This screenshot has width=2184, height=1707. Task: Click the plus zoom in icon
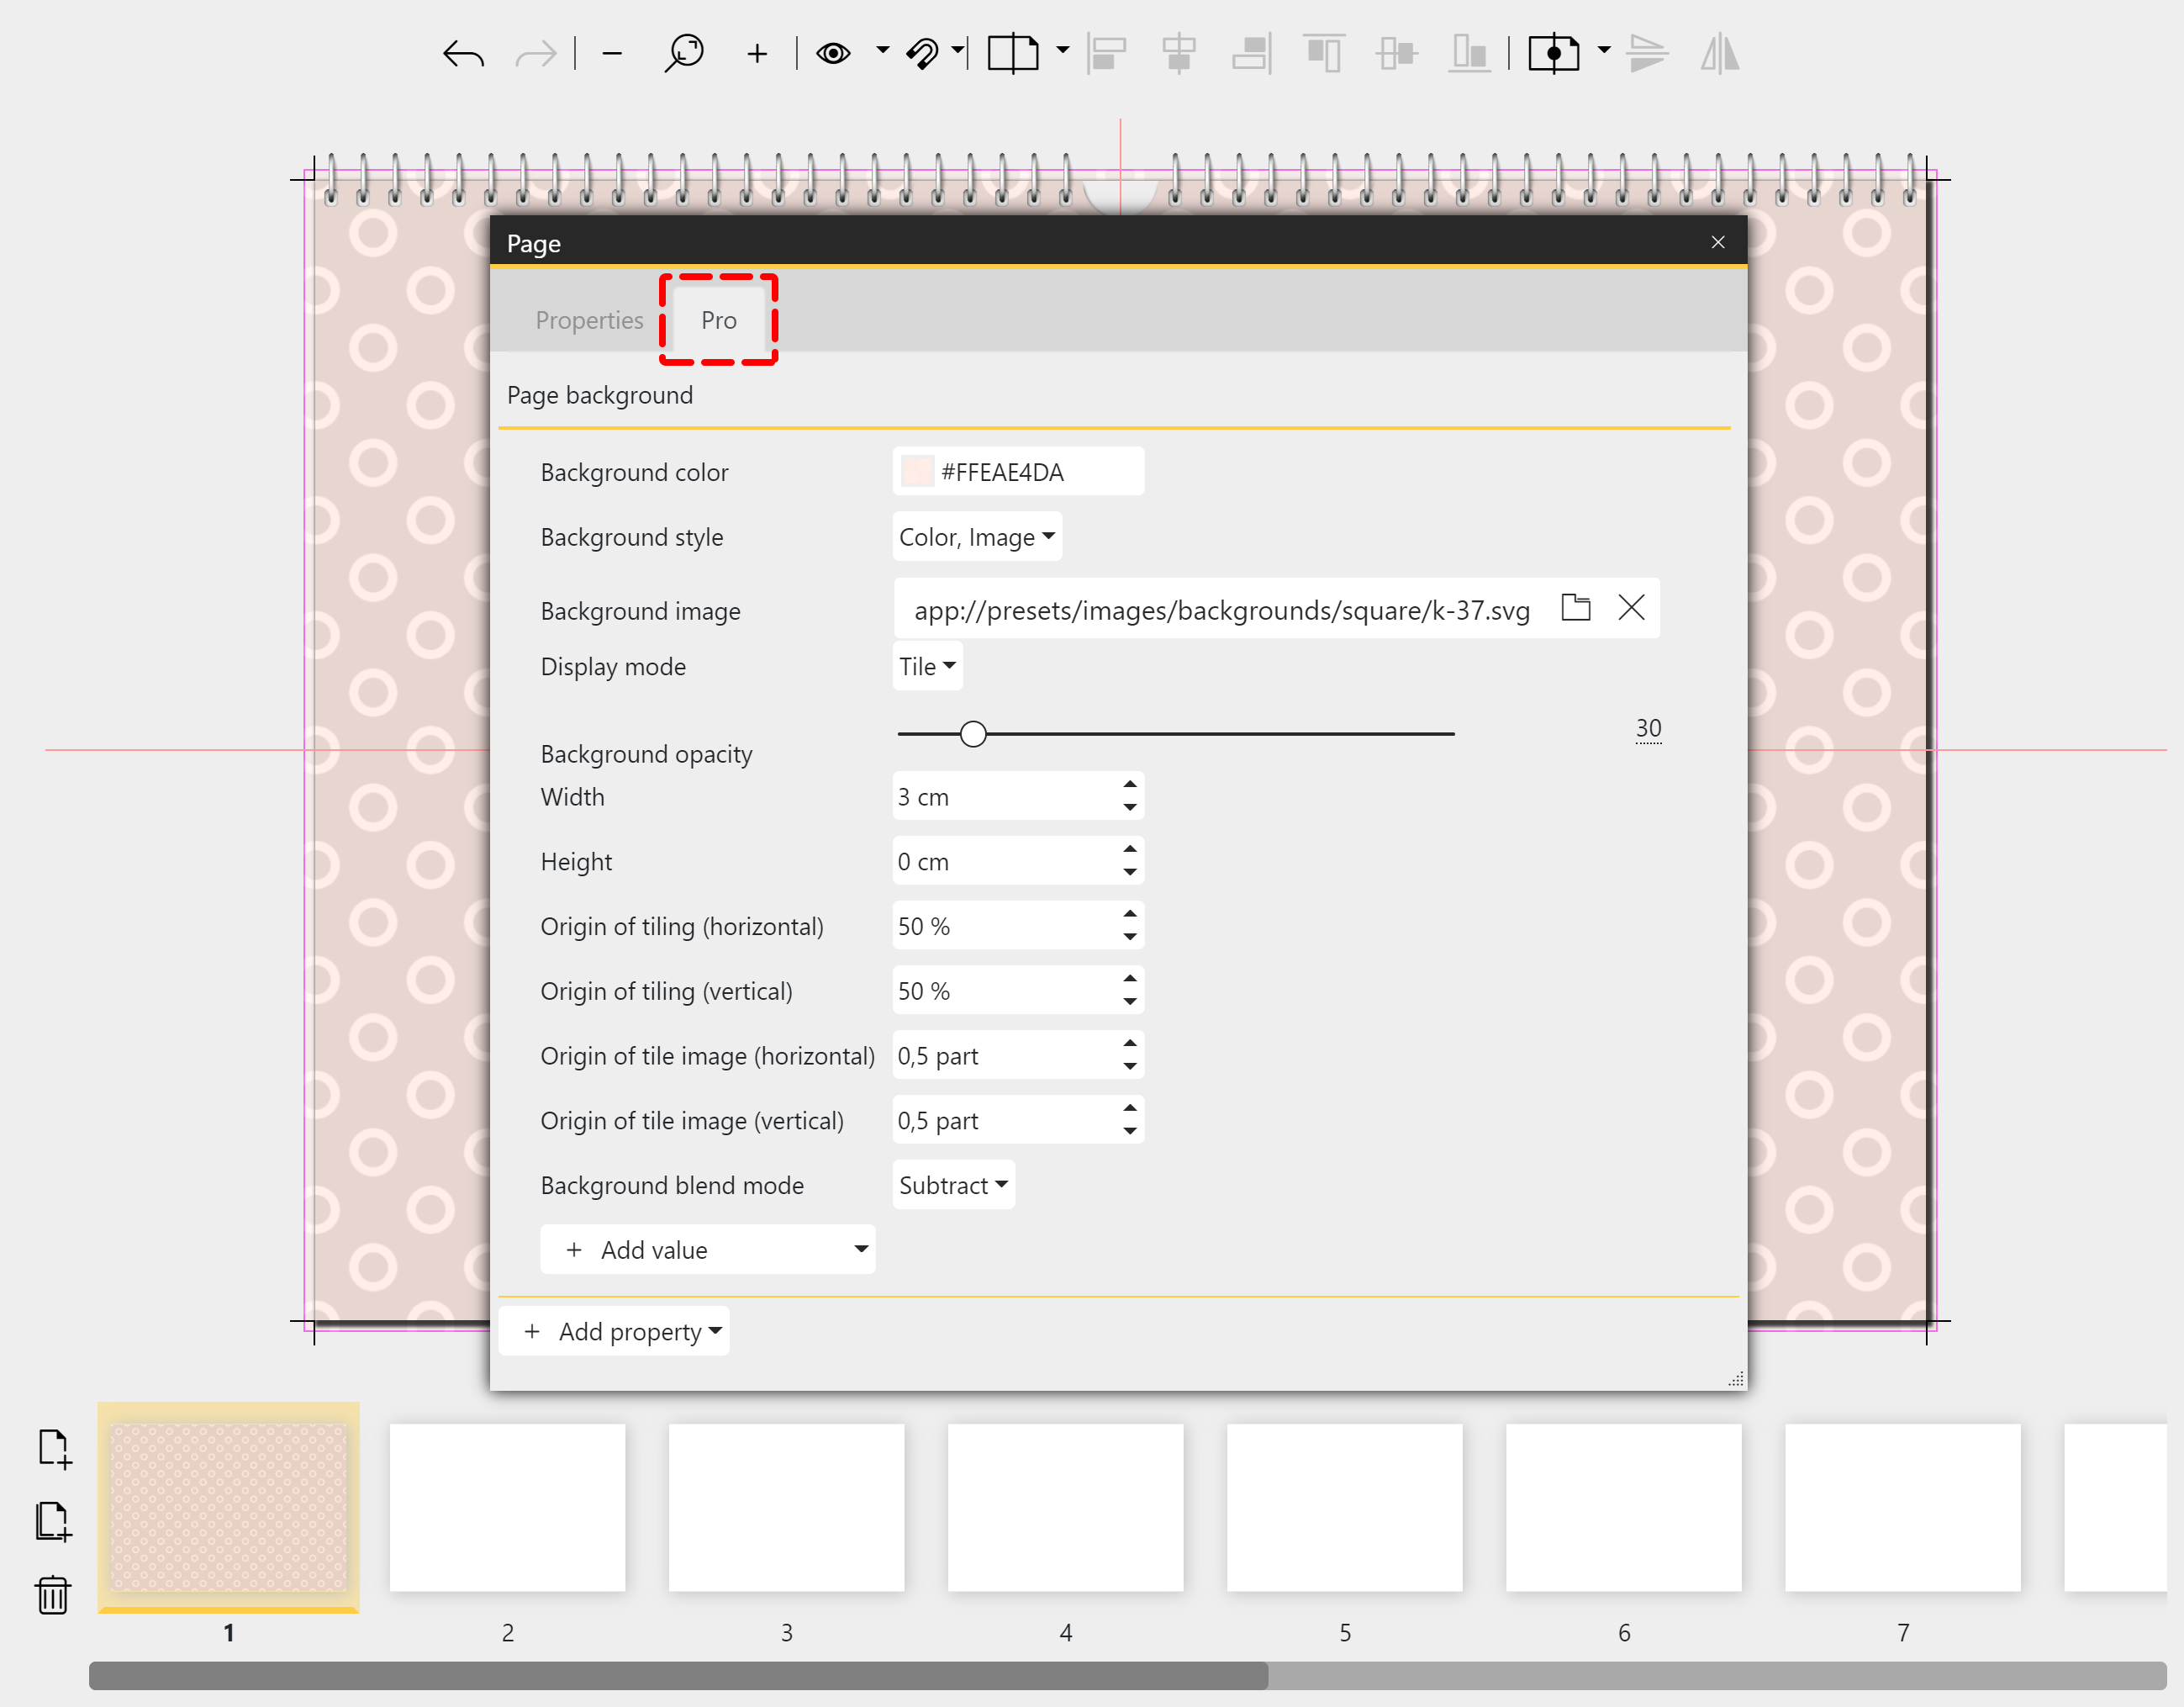point(757,53)
